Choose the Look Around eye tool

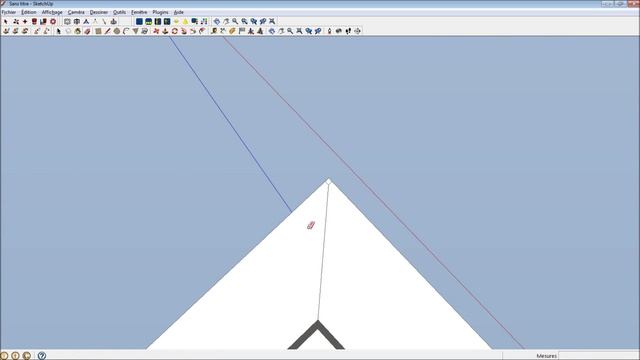tap(338, 31)
